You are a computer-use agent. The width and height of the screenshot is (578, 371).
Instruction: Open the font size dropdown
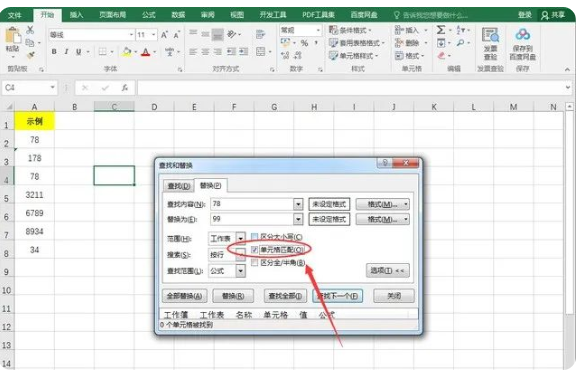(x=154, y=35)
